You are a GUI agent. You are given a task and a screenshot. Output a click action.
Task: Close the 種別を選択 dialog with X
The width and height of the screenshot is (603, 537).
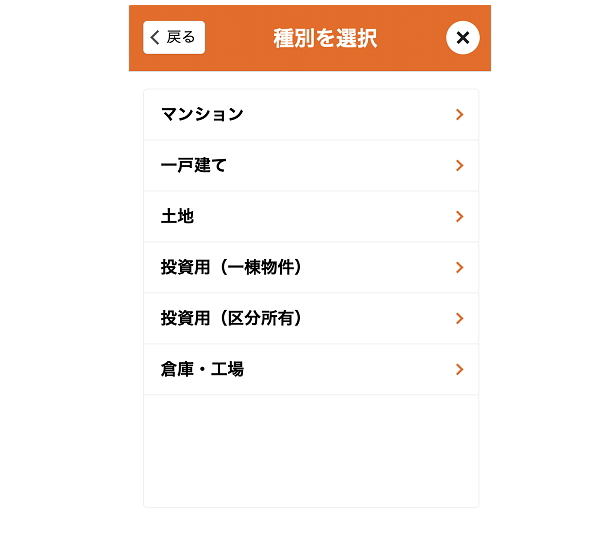pyautogui.click(x=463, y=38)
